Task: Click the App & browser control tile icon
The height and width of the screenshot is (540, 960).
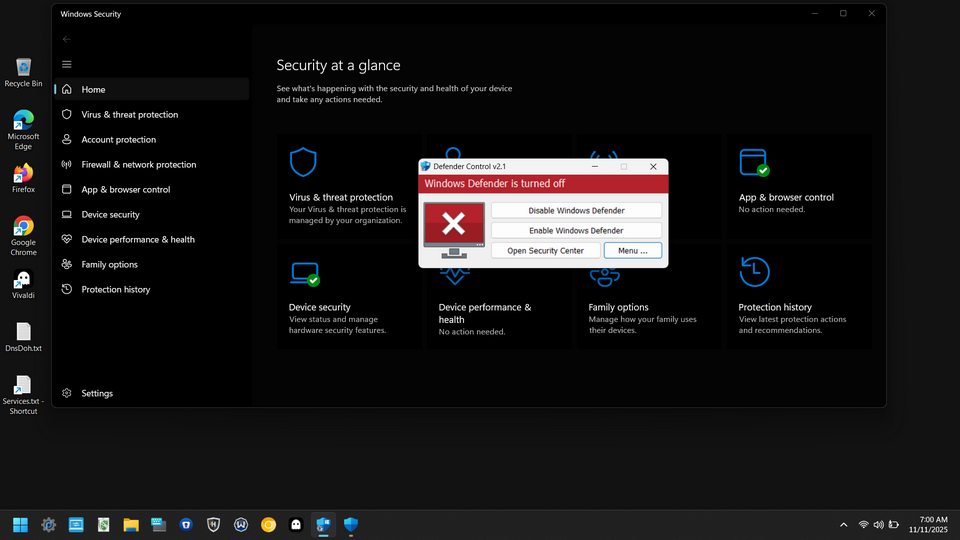Action: coord(754,163)
